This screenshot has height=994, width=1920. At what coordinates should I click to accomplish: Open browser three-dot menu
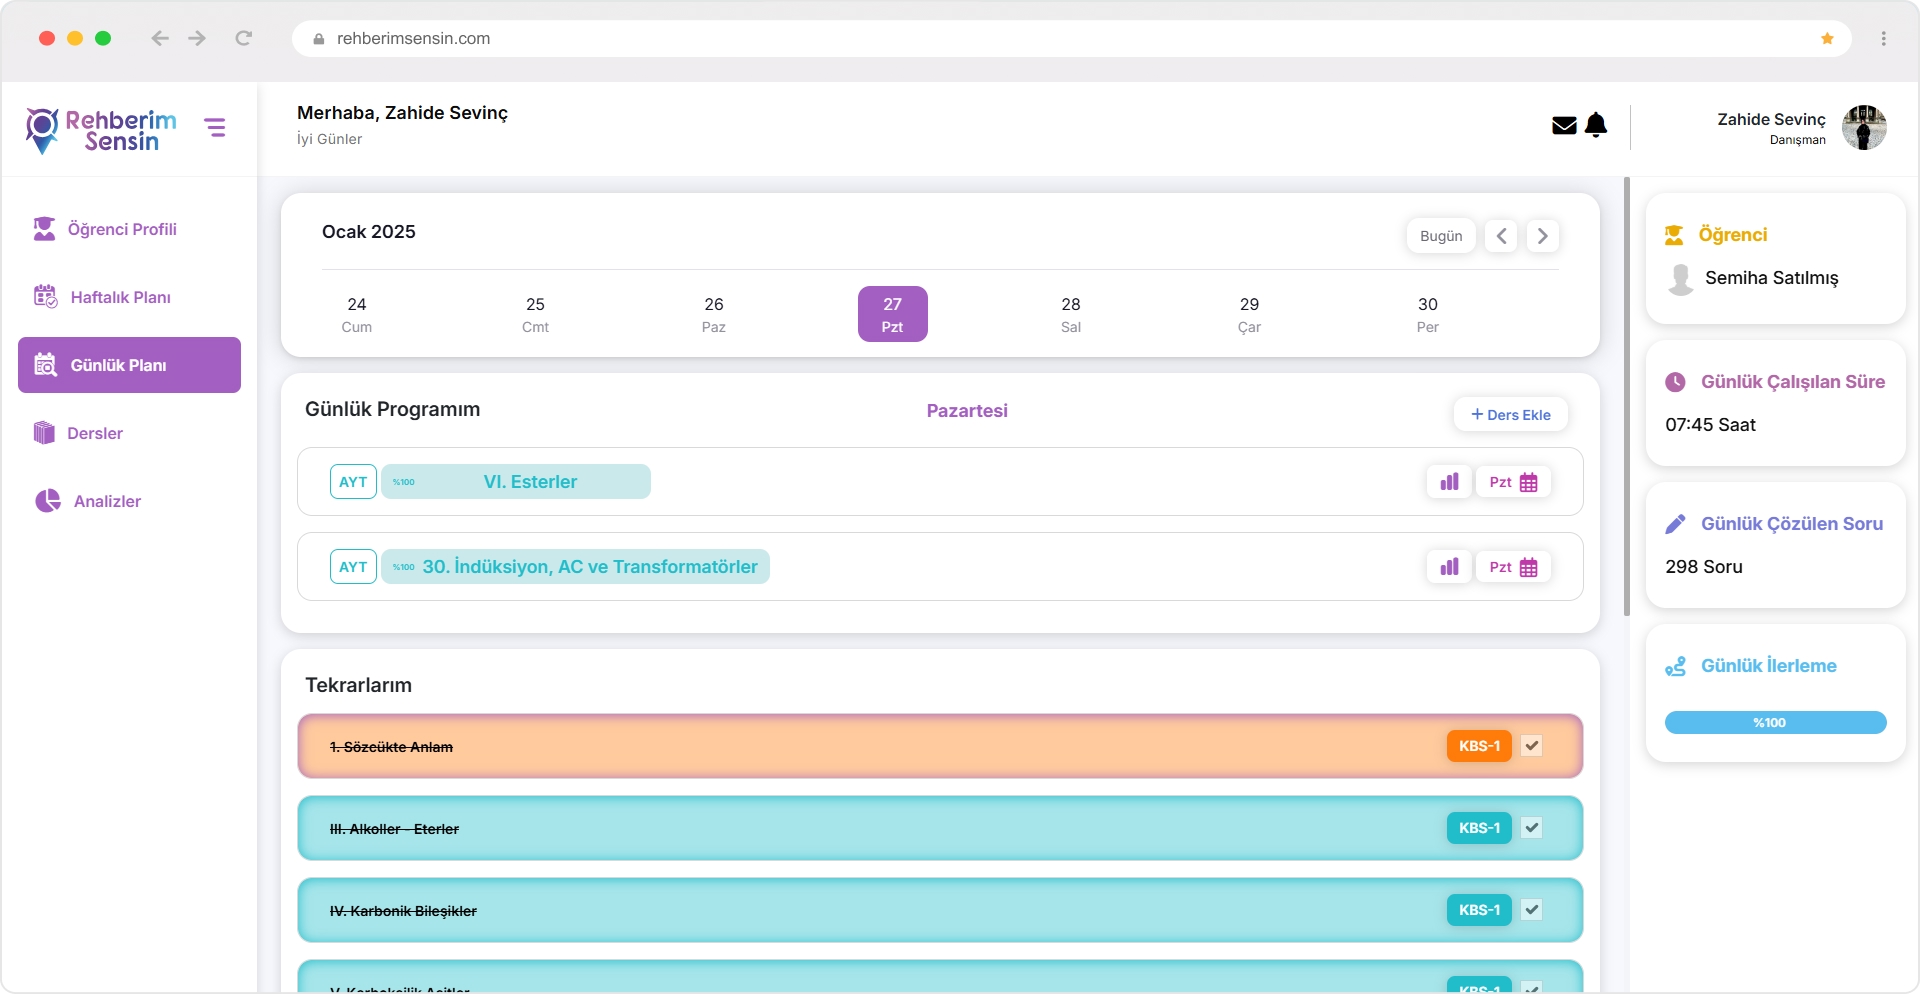click(x=1883, y=39)
